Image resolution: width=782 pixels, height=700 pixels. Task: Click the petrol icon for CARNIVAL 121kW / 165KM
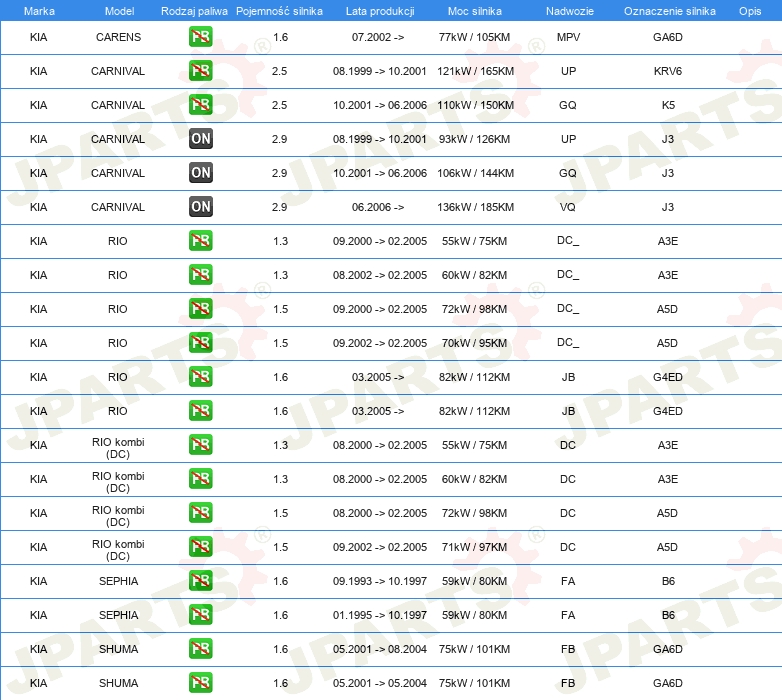click(200, 71)
